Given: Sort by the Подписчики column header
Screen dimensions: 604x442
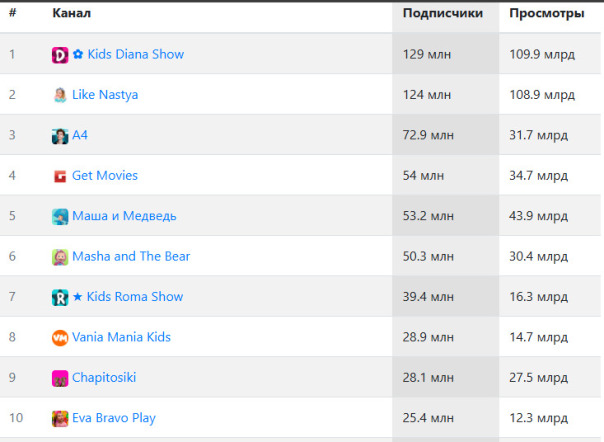Looking at the screenshot, I should [443, 13].
